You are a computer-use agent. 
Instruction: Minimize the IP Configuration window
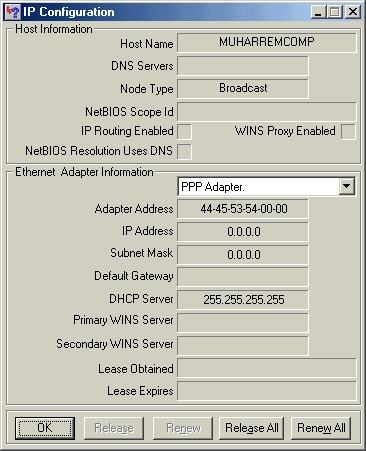point(319,12)
